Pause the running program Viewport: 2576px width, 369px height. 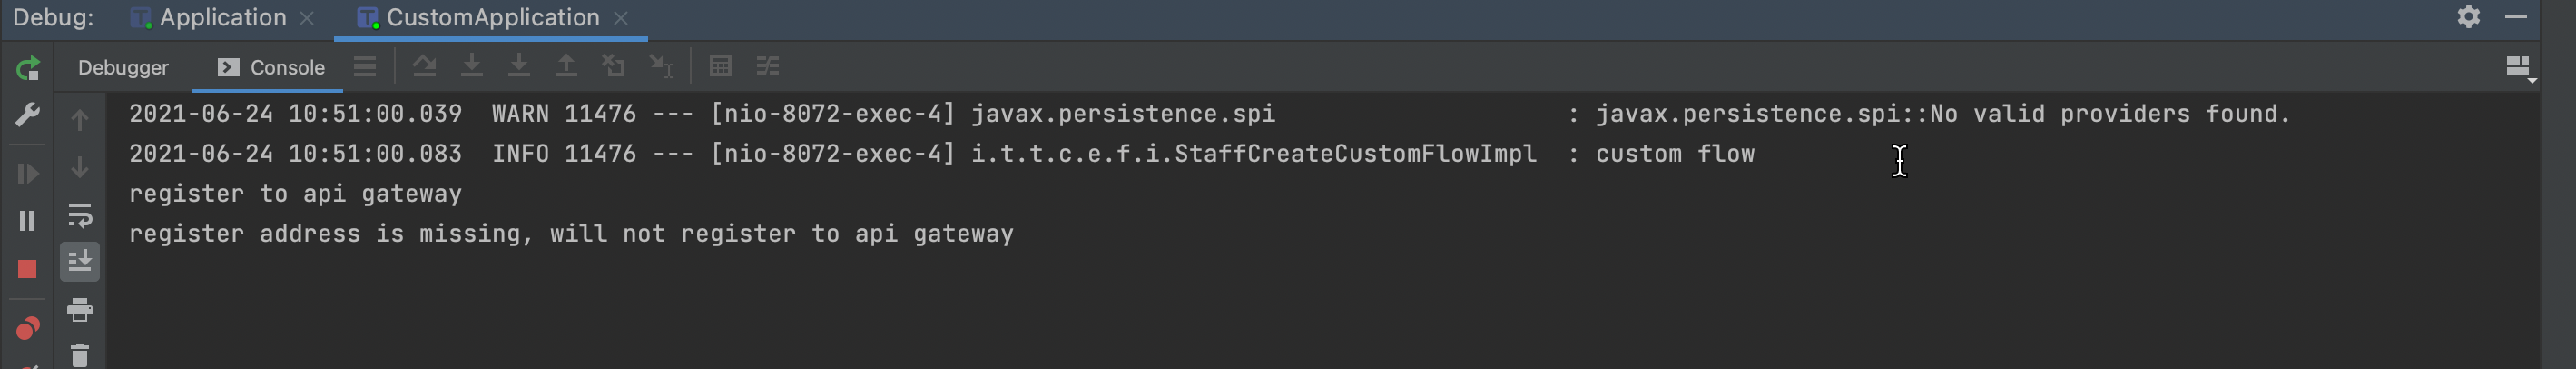28,221
